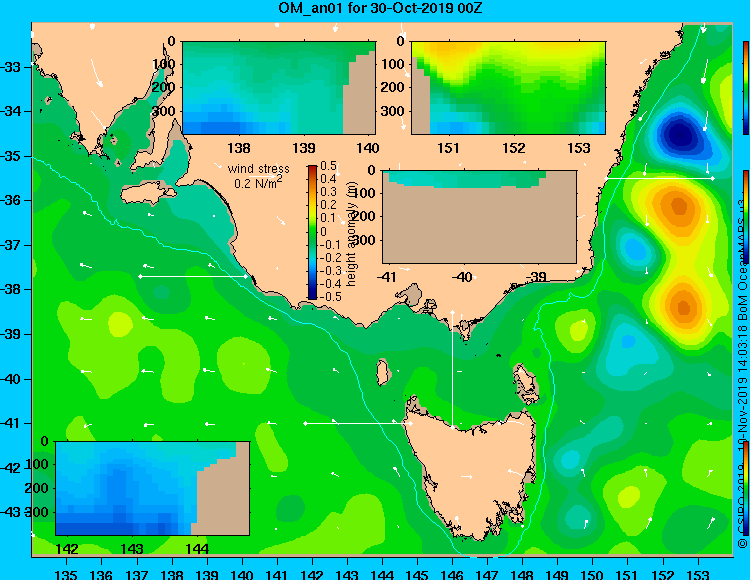Click the '139' label in the 138–140 inset
Image resolution: width=750 pixels, height=580 pixels.
tap(304, 148)
